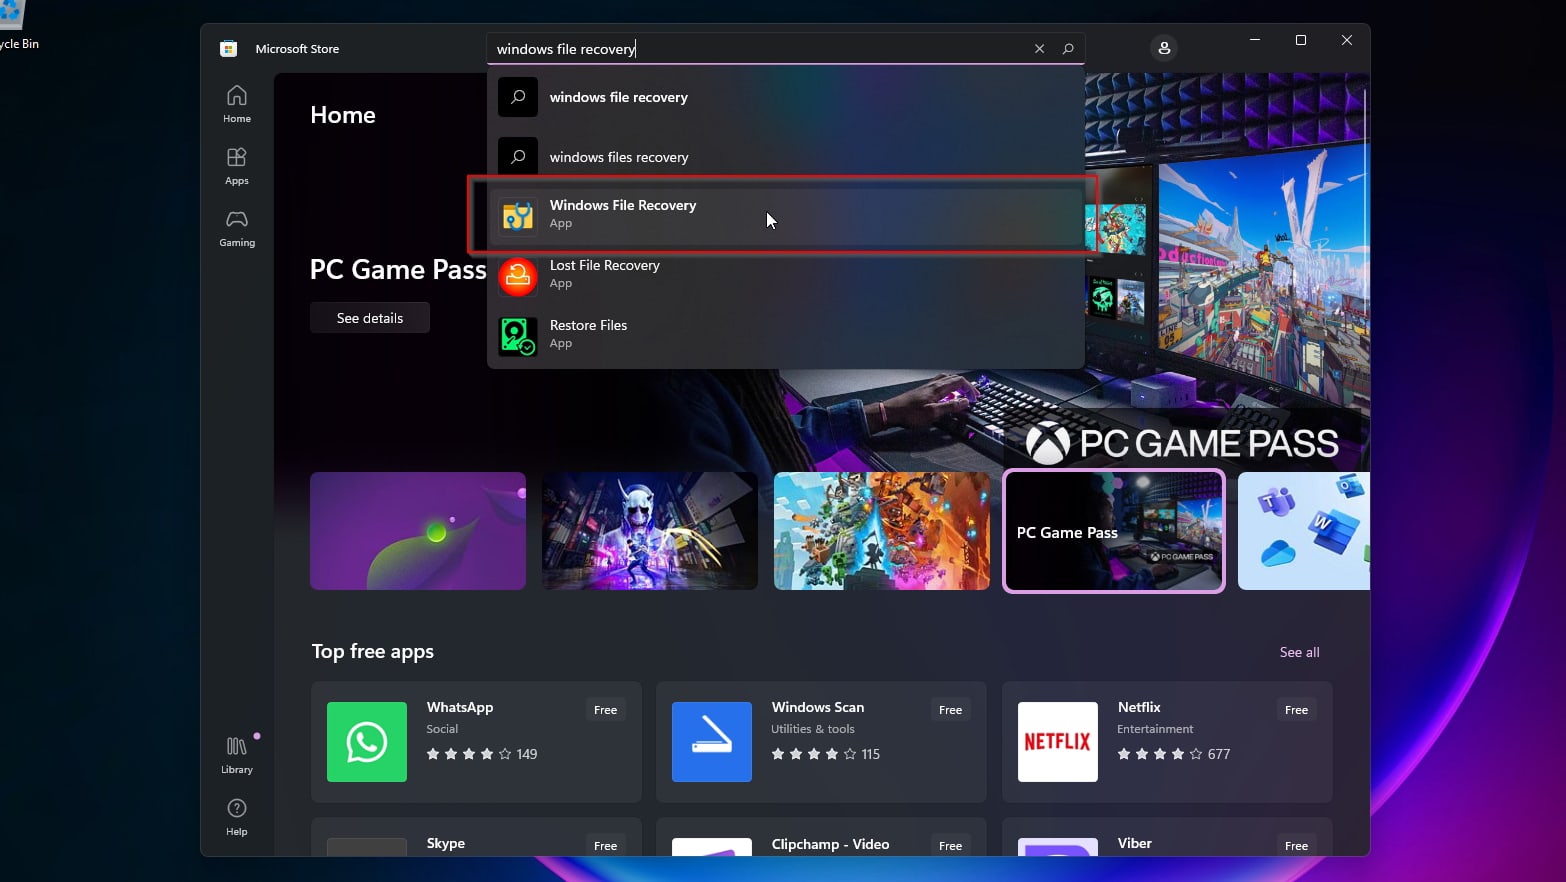Viewport: 1566px width, 882px height.
Task: Close the Microsoft Store window
Action: [x=1347, y=40]
